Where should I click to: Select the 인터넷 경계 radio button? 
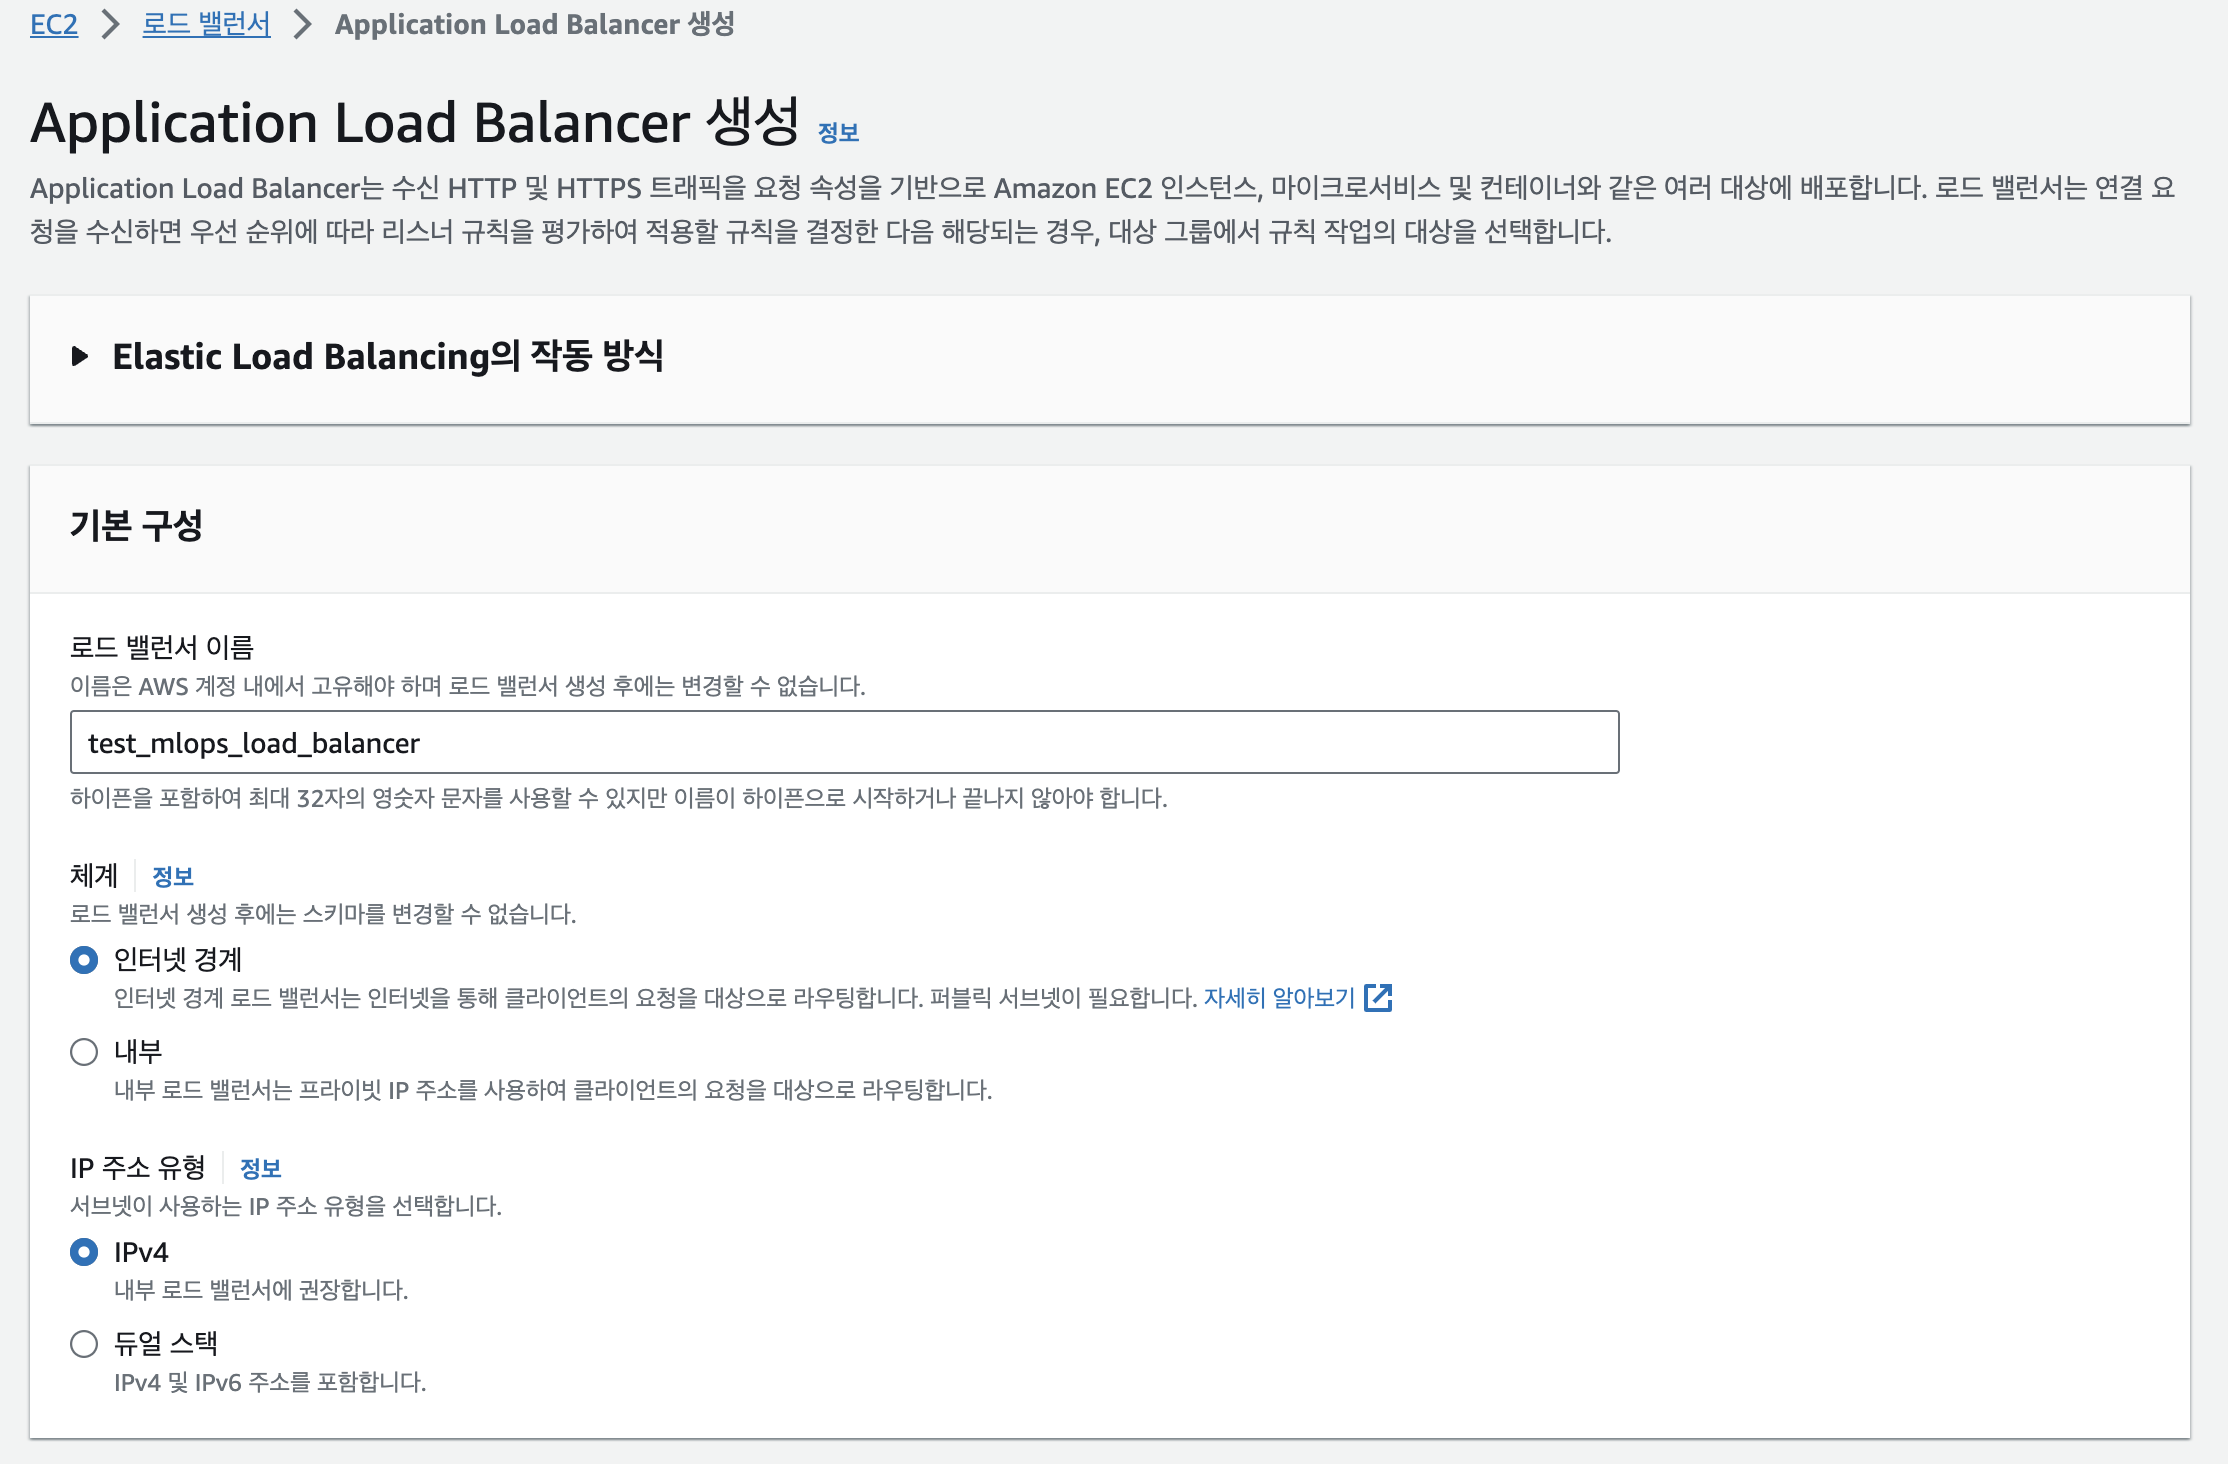(84, 960)
